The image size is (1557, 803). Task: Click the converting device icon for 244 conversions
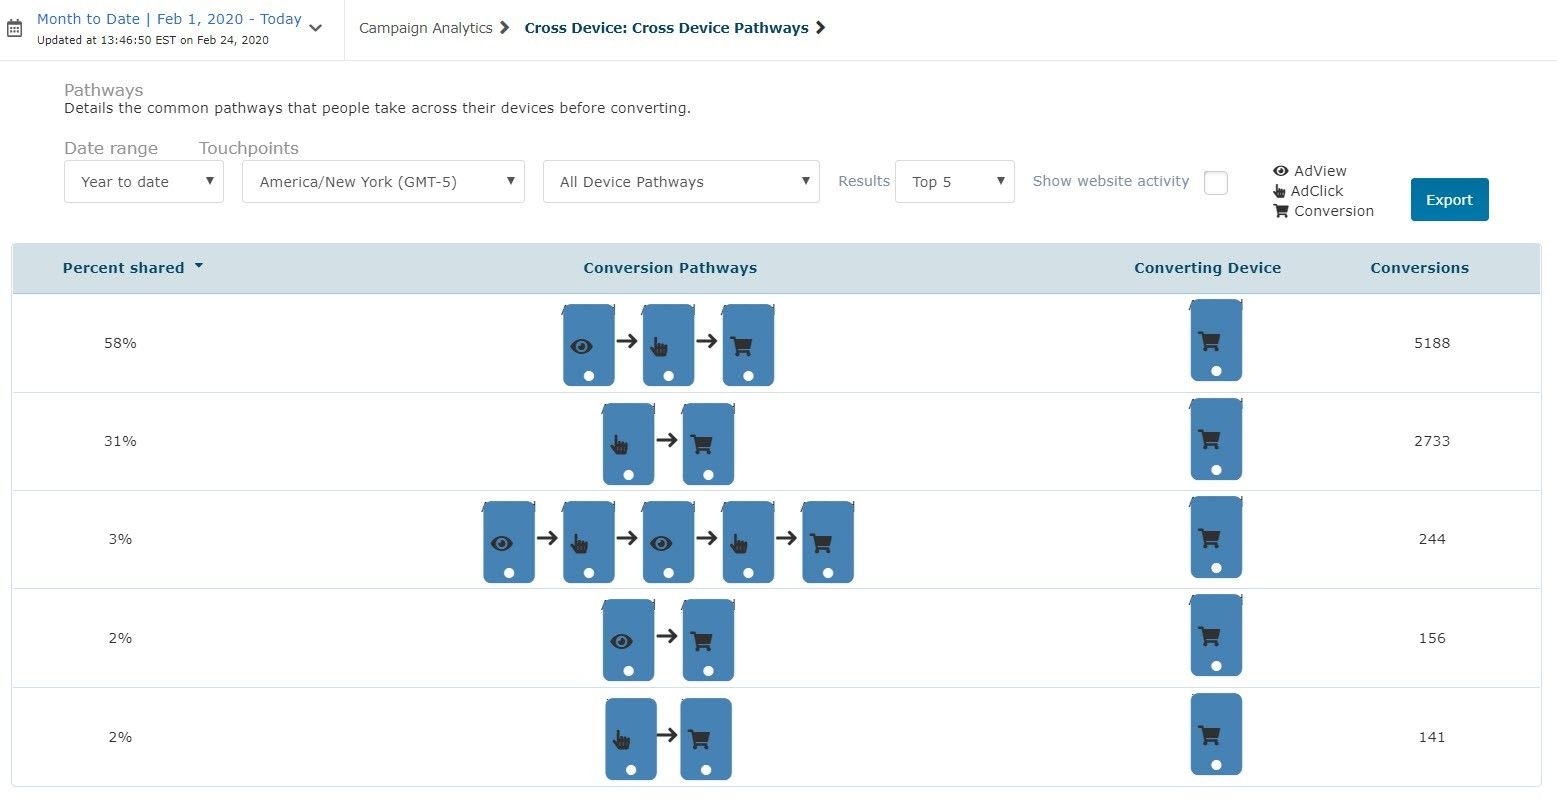[1215, 538]
